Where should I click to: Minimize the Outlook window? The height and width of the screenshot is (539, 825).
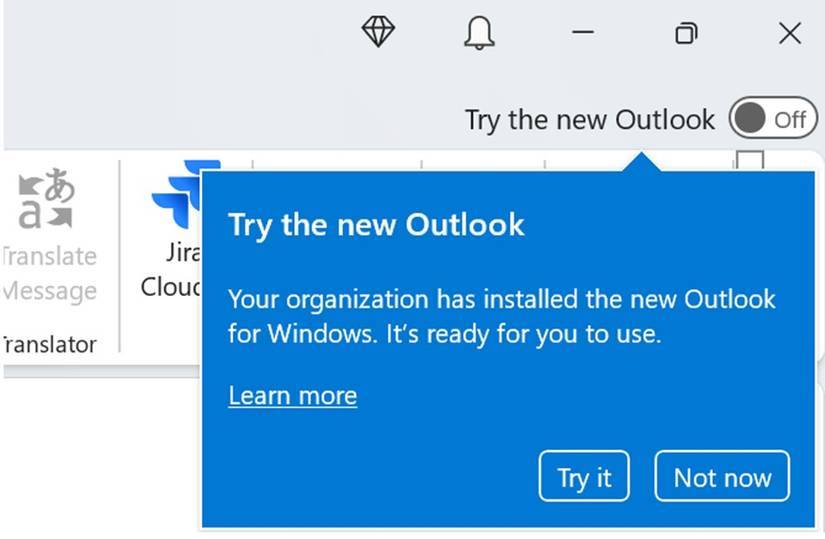[583, 33]
